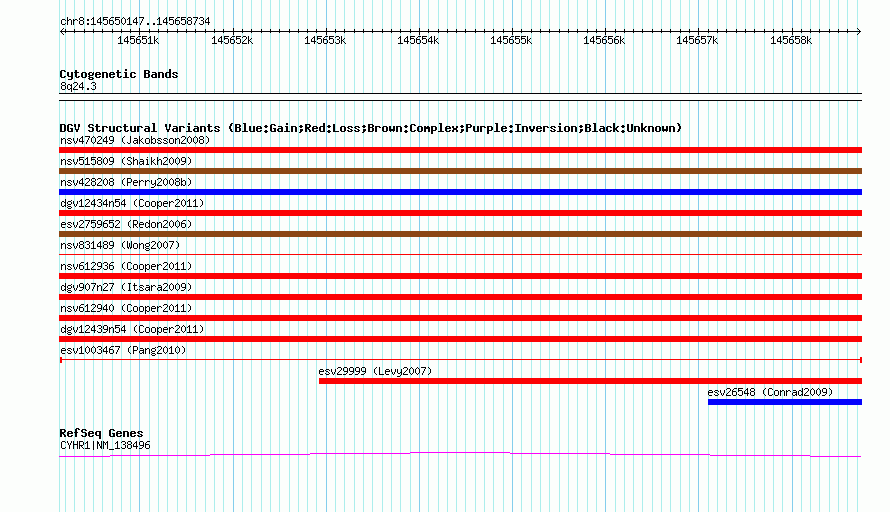Click the 145654k ruler tick label
This screenshot has height=512, width=890.
418,41
